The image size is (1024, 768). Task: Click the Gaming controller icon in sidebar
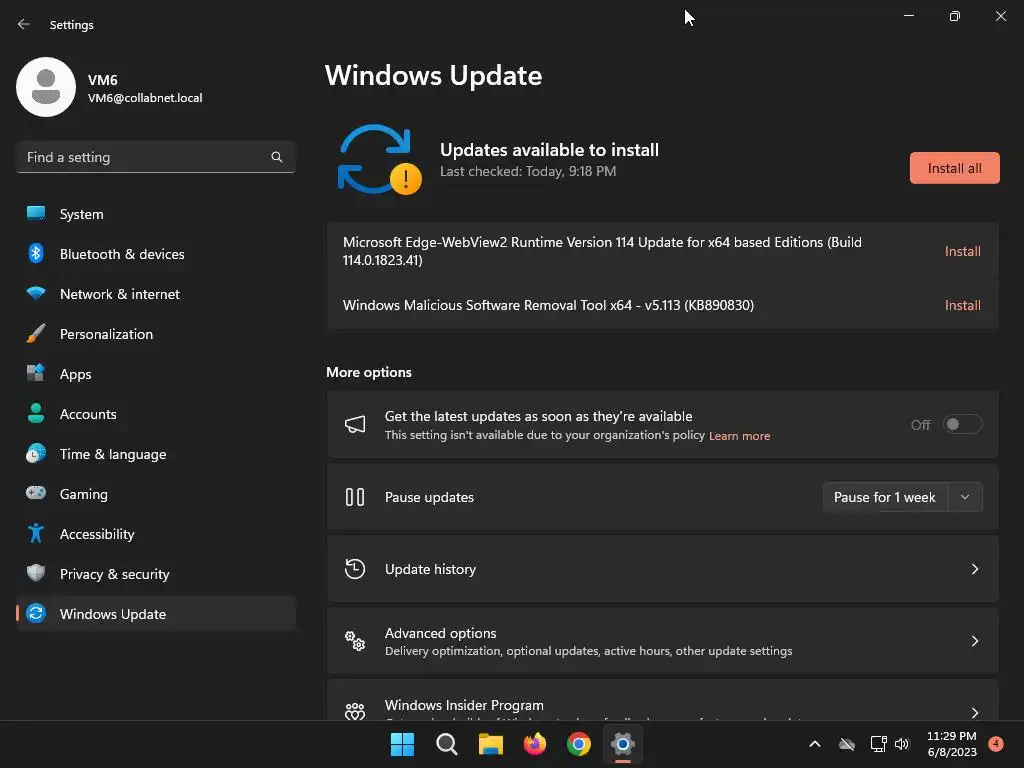pyautogui.click(x=36, y=493)
